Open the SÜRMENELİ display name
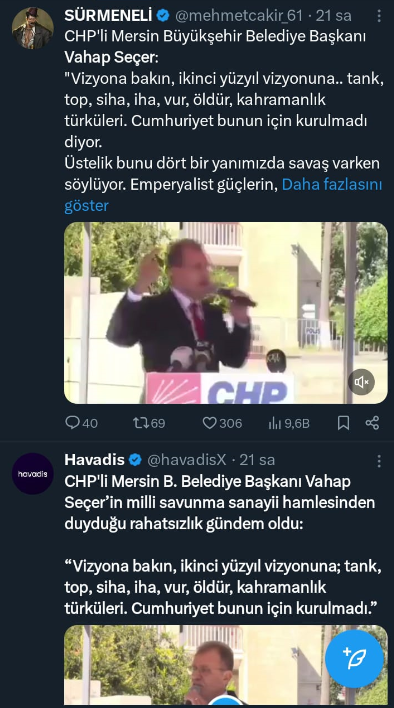The image size is (394, 708). point(108,16)
